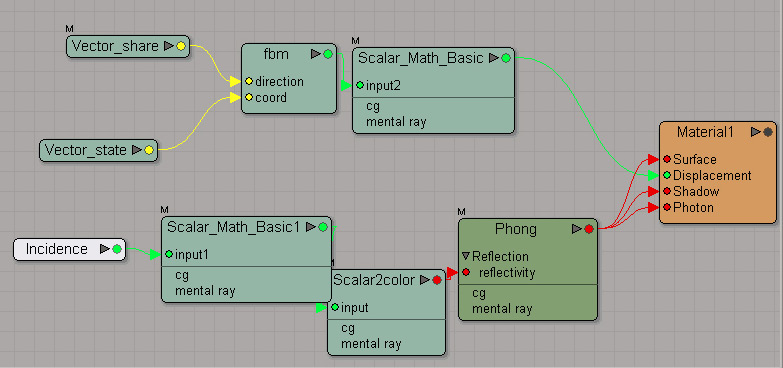
Task: Click the output arrow on Vector_share node
Action: point(169,46)
